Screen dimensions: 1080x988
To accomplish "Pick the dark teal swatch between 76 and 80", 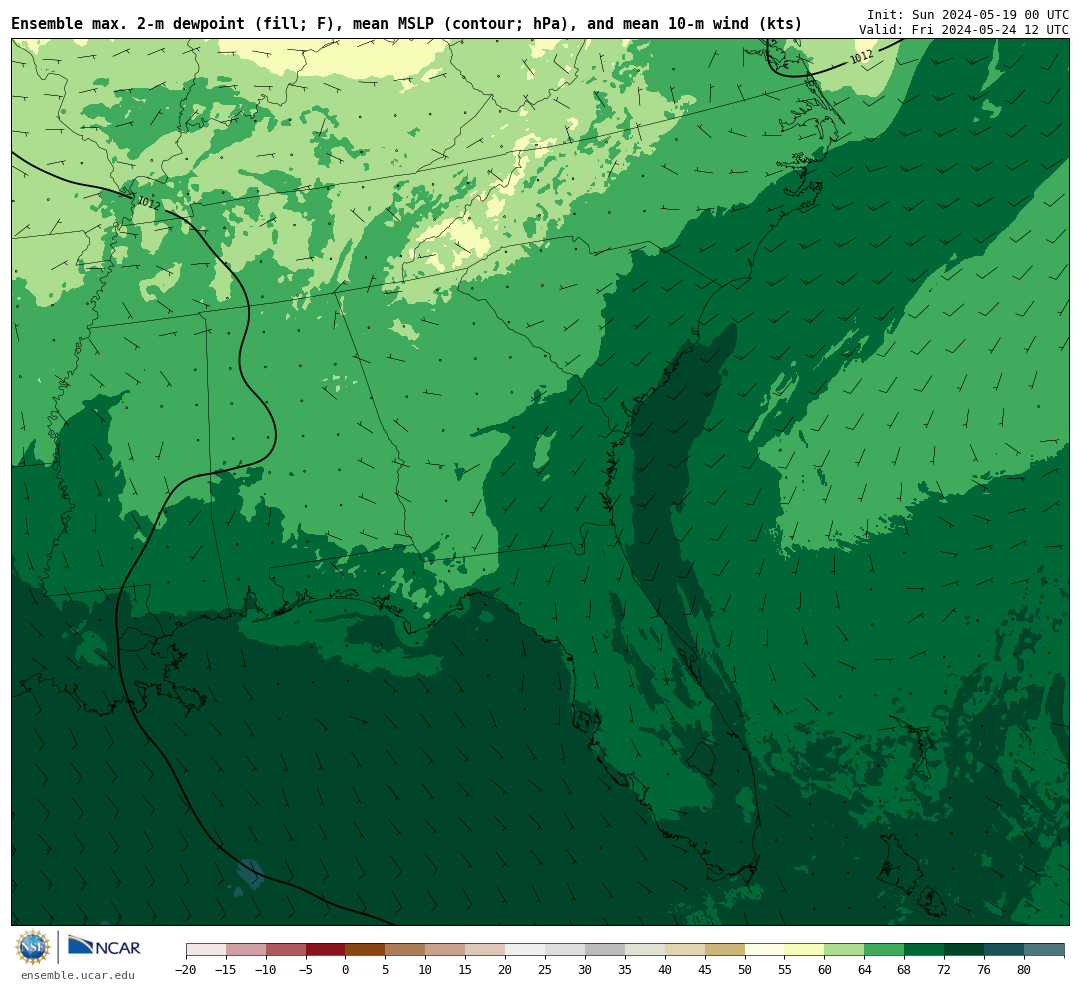I will 1004,949.
